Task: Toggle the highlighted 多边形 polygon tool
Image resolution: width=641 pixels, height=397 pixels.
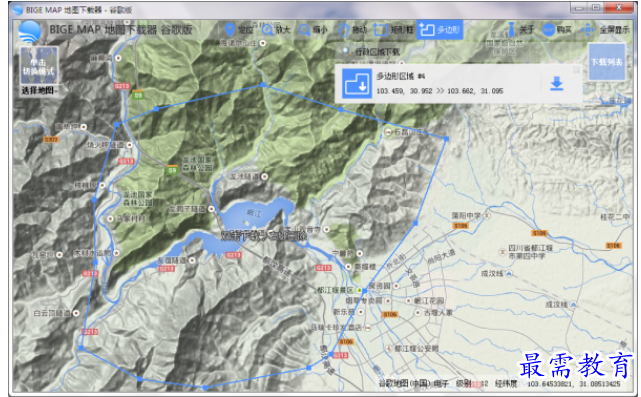Action: pyautogui.click(x=439, y=29)
